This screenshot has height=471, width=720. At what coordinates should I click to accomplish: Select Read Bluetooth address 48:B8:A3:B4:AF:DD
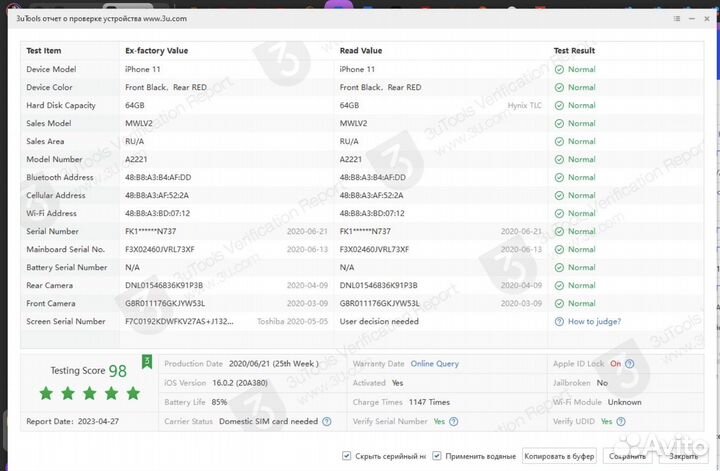(x=373, y=177)
